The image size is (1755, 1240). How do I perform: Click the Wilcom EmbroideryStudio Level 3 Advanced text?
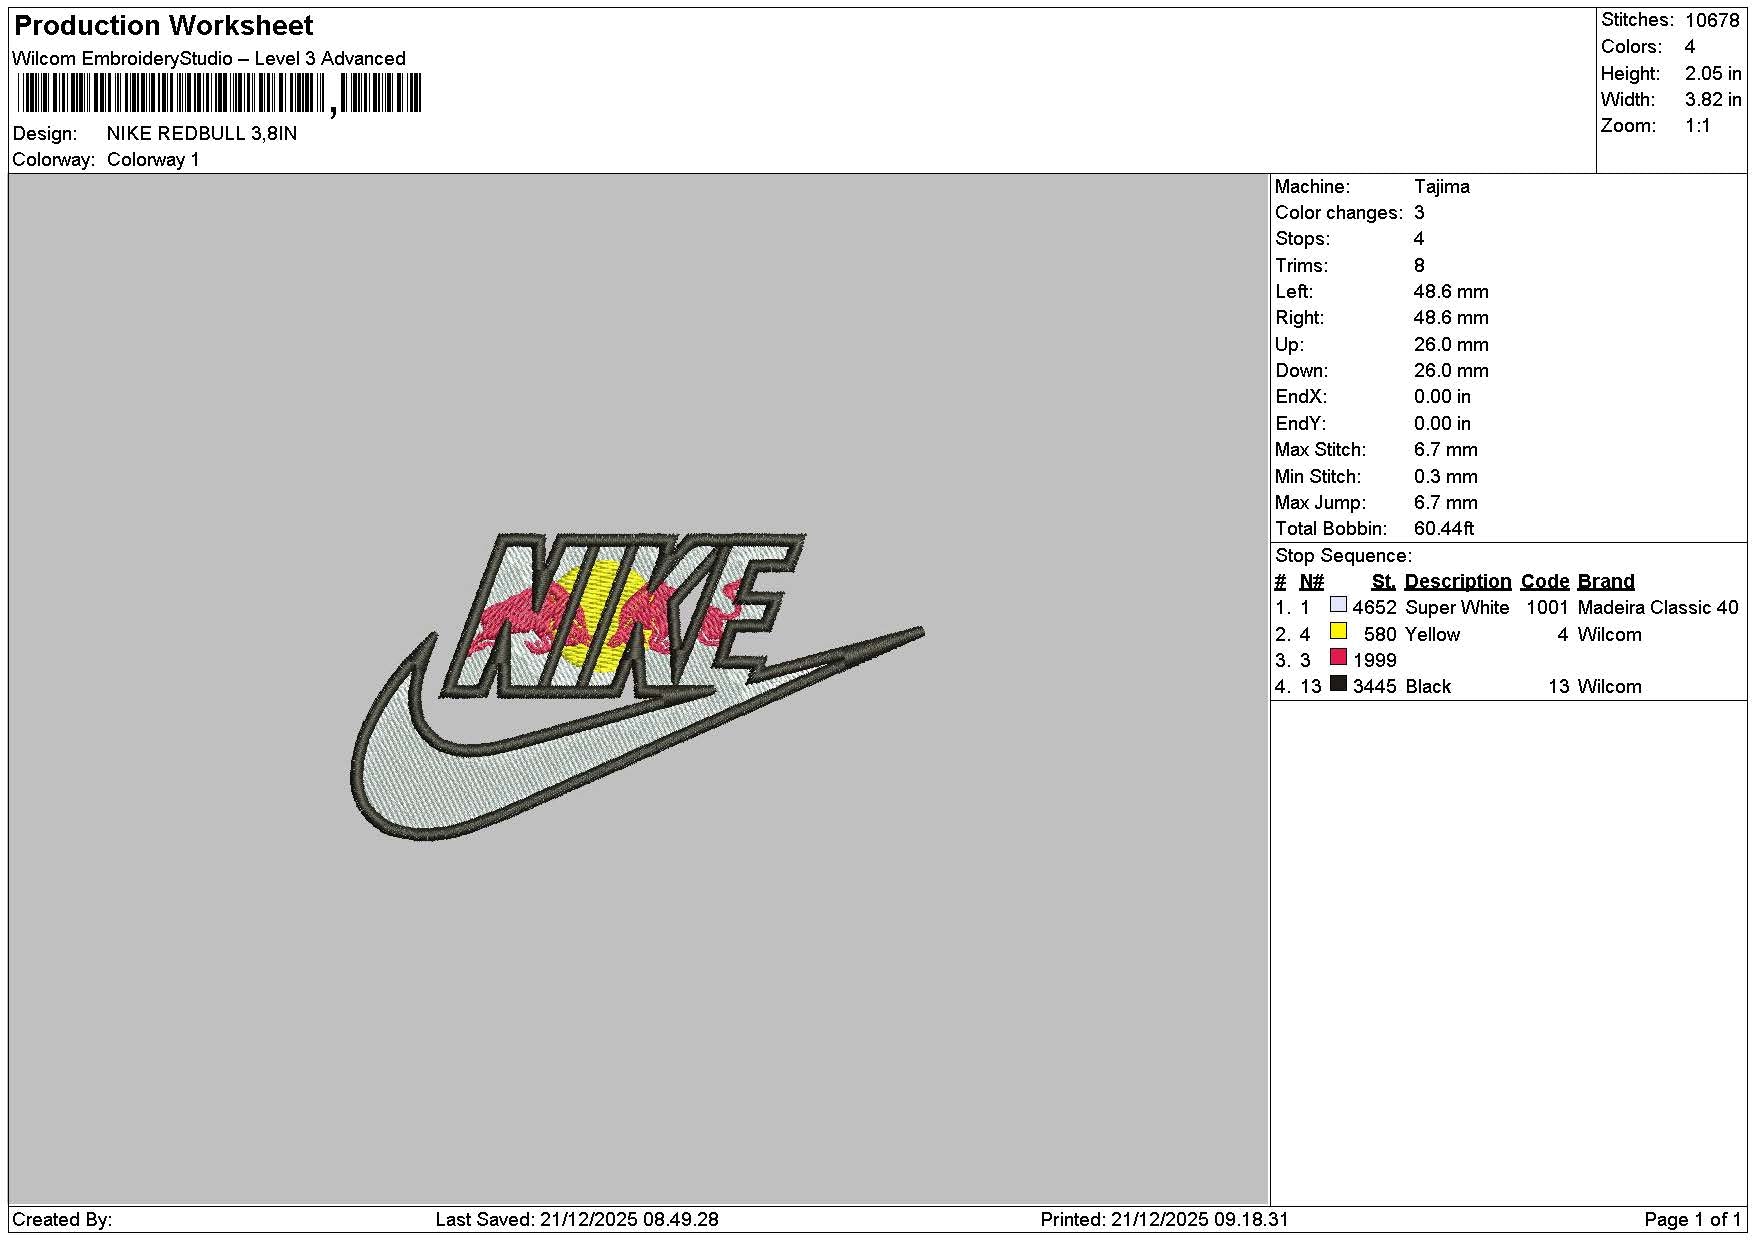point(209,58)
